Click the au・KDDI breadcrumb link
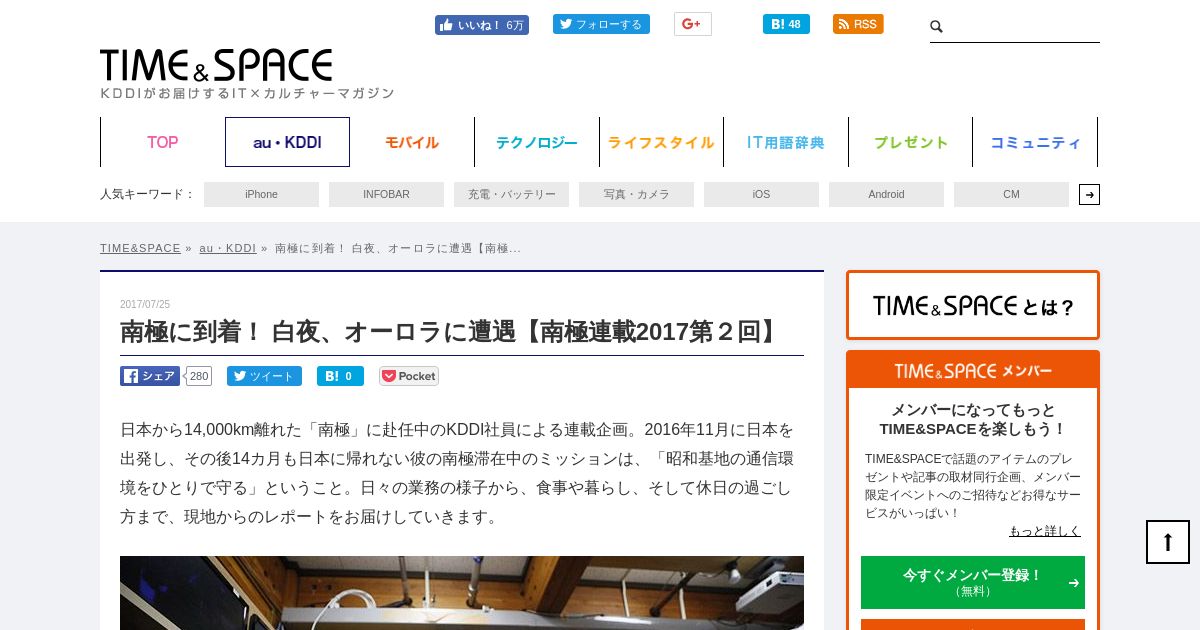 (x=227, y=248)
